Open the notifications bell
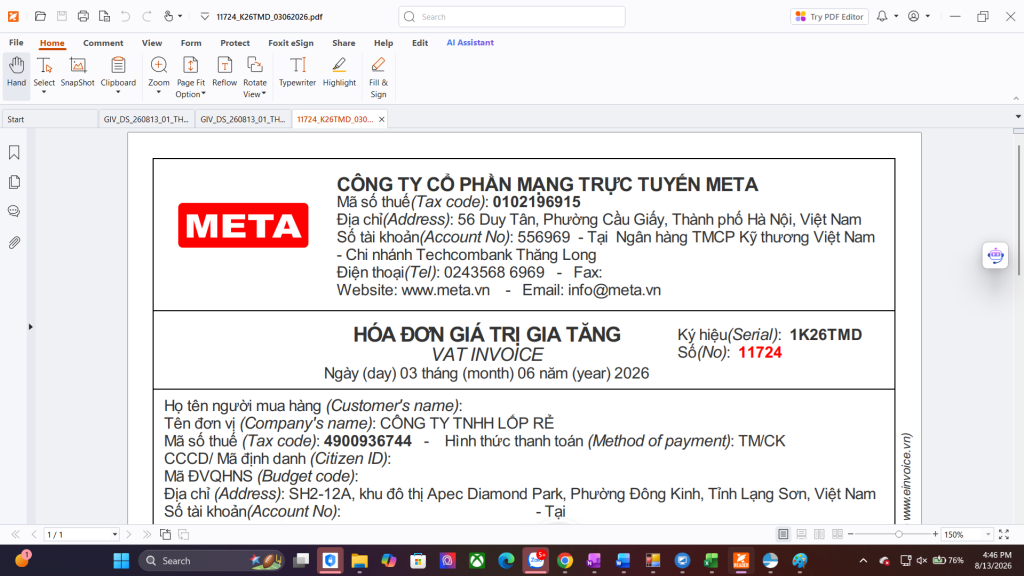The height and width of the screenshot is (576, 1024). tap(882, 16)
